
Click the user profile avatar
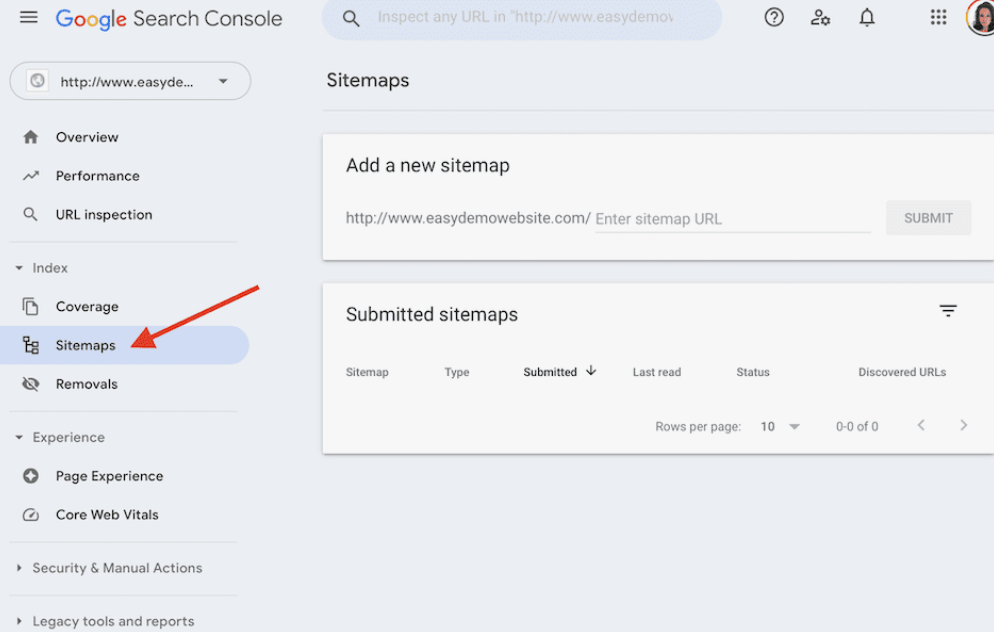click(982, 18)
